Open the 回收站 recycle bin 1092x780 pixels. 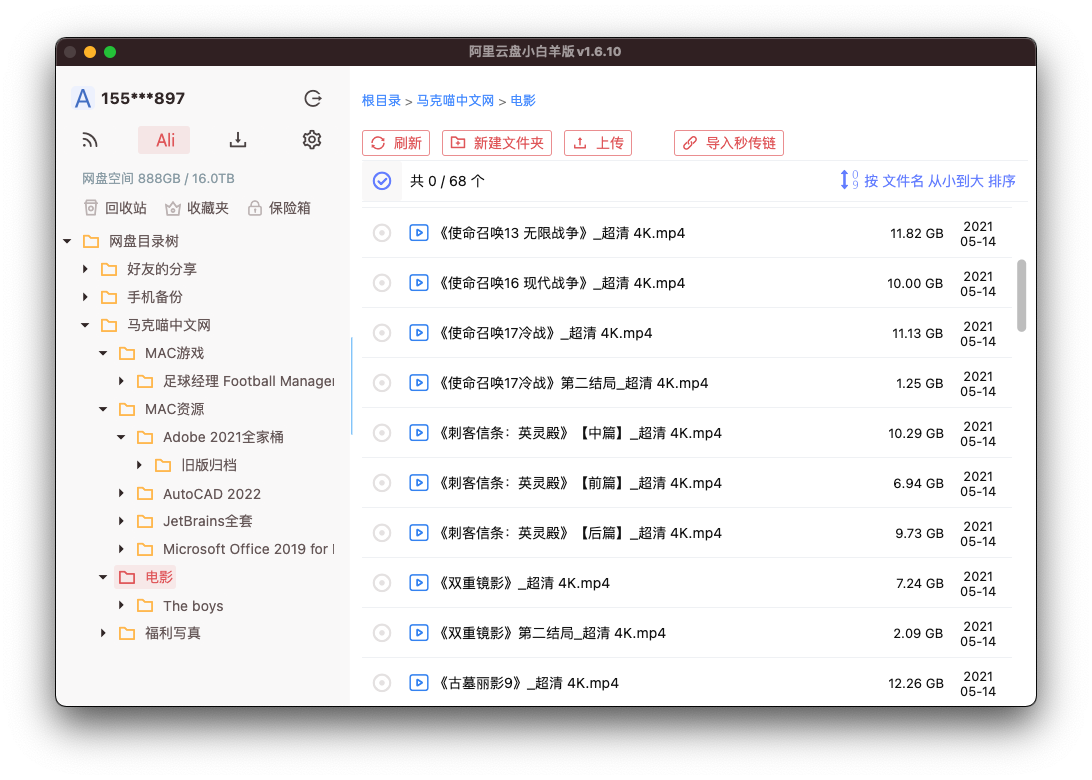click(x=115, y=208)
